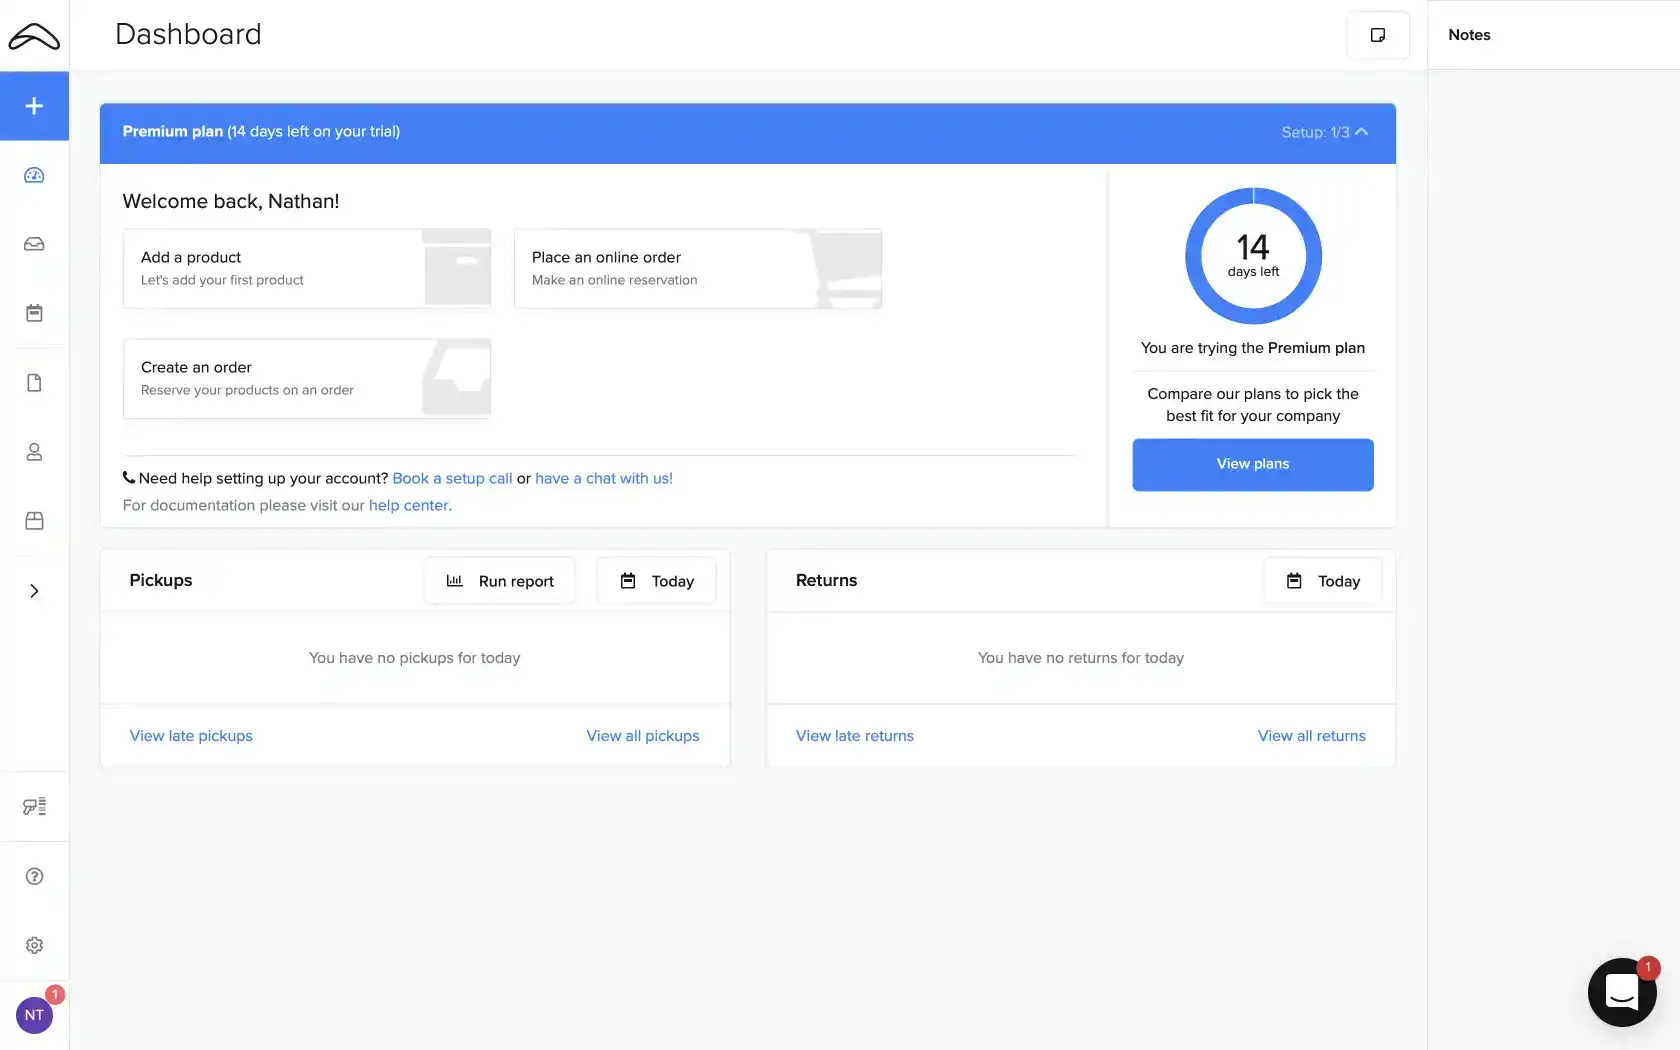Open the Intercom chat bubble
The width and height of the screenshot is (1680, 1050).
click(x=1621, y=991)
